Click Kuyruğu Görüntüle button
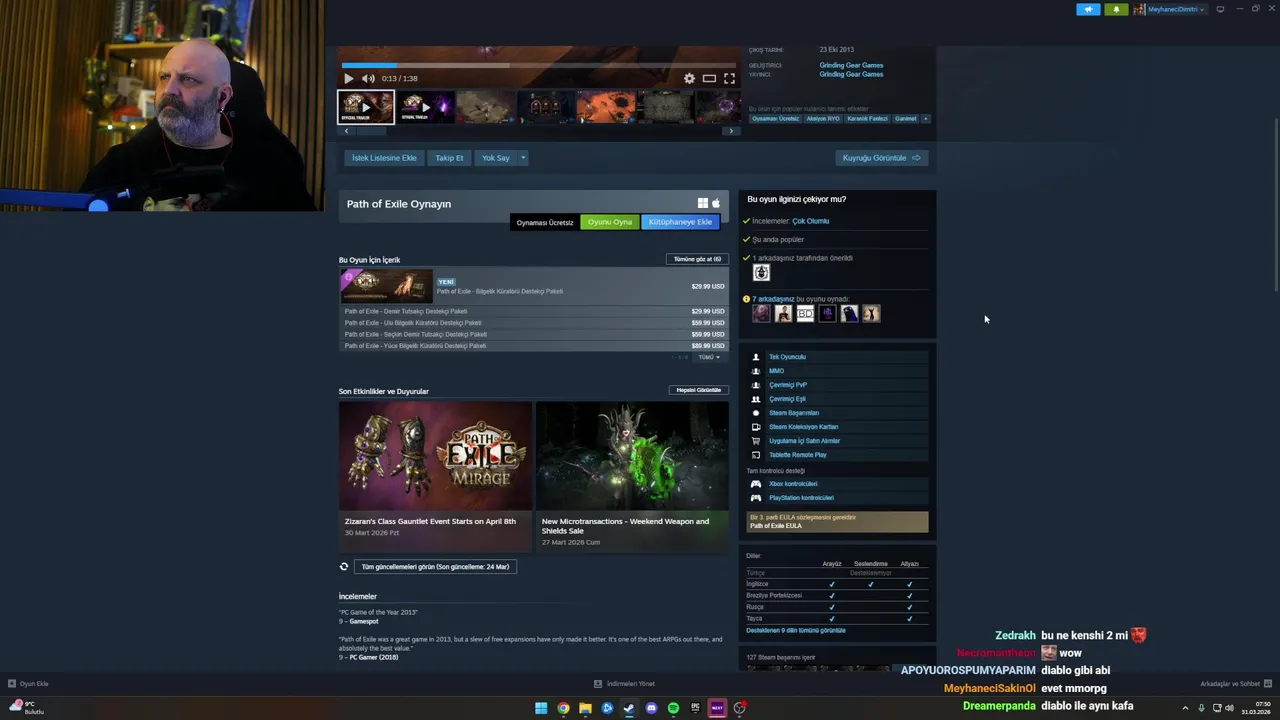The height and width of the screenshot is (720, 1280). [881, 158]
